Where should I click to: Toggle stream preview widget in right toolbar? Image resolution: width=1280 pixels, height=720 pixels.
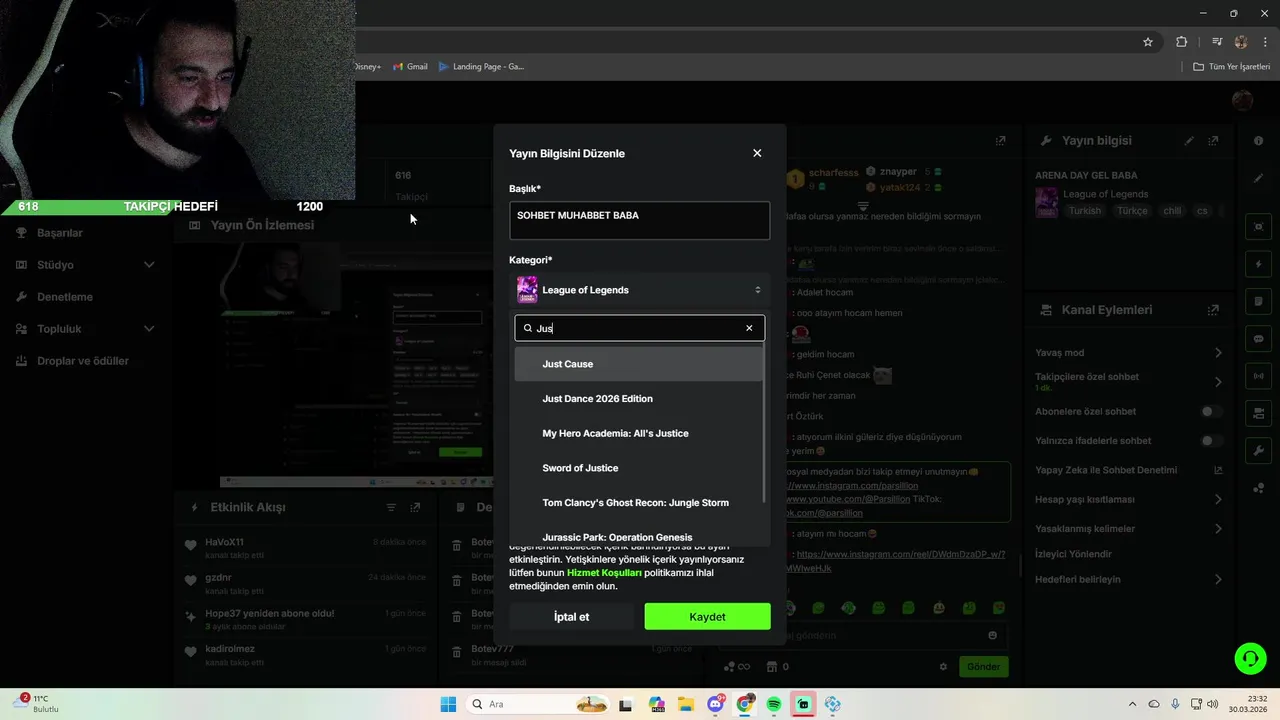click(1258, 227)
